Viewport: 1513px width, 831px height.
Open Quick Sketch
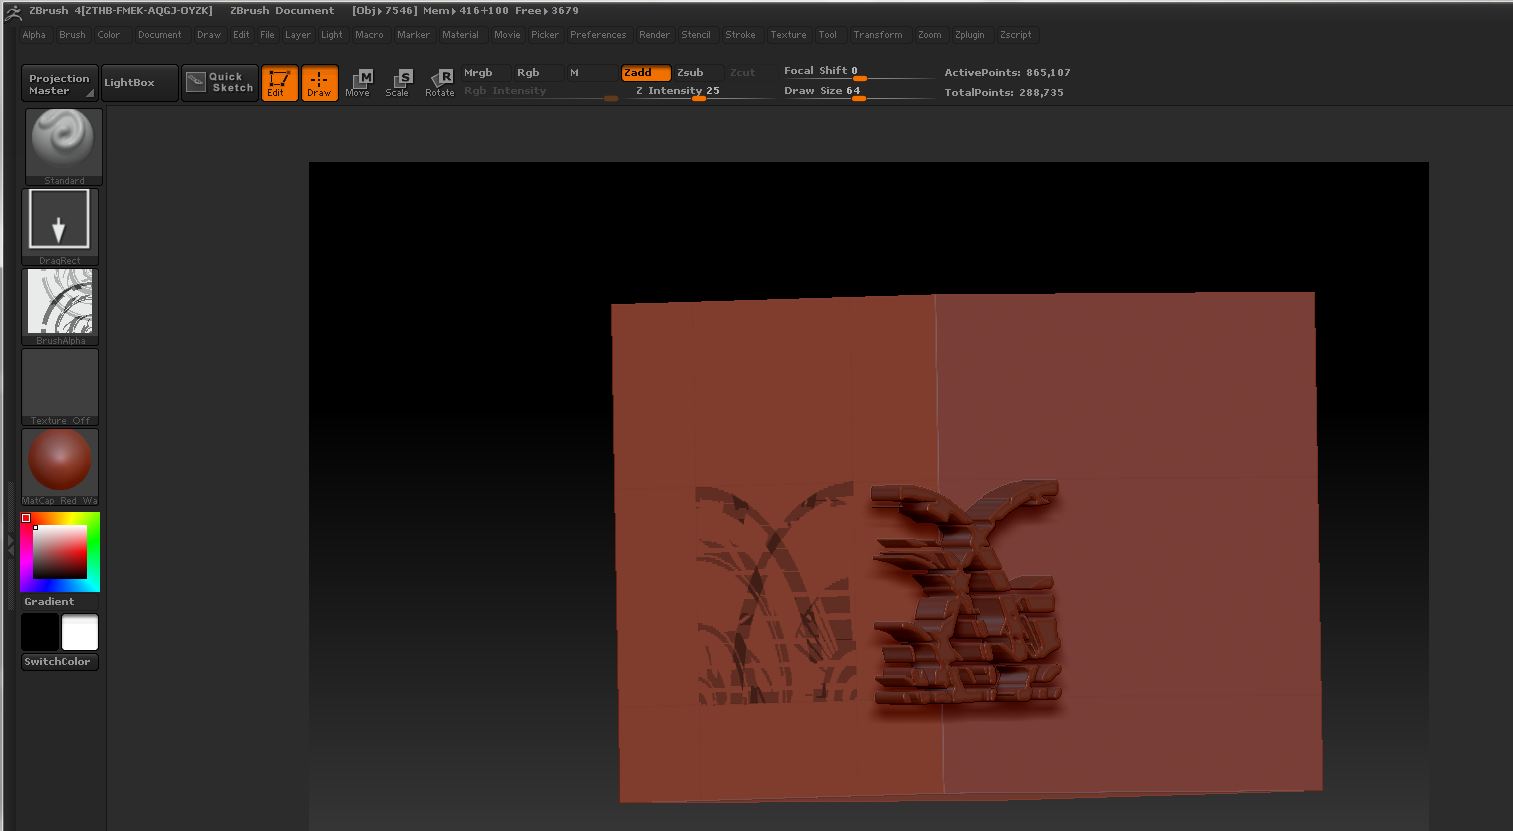pos(219,83)
